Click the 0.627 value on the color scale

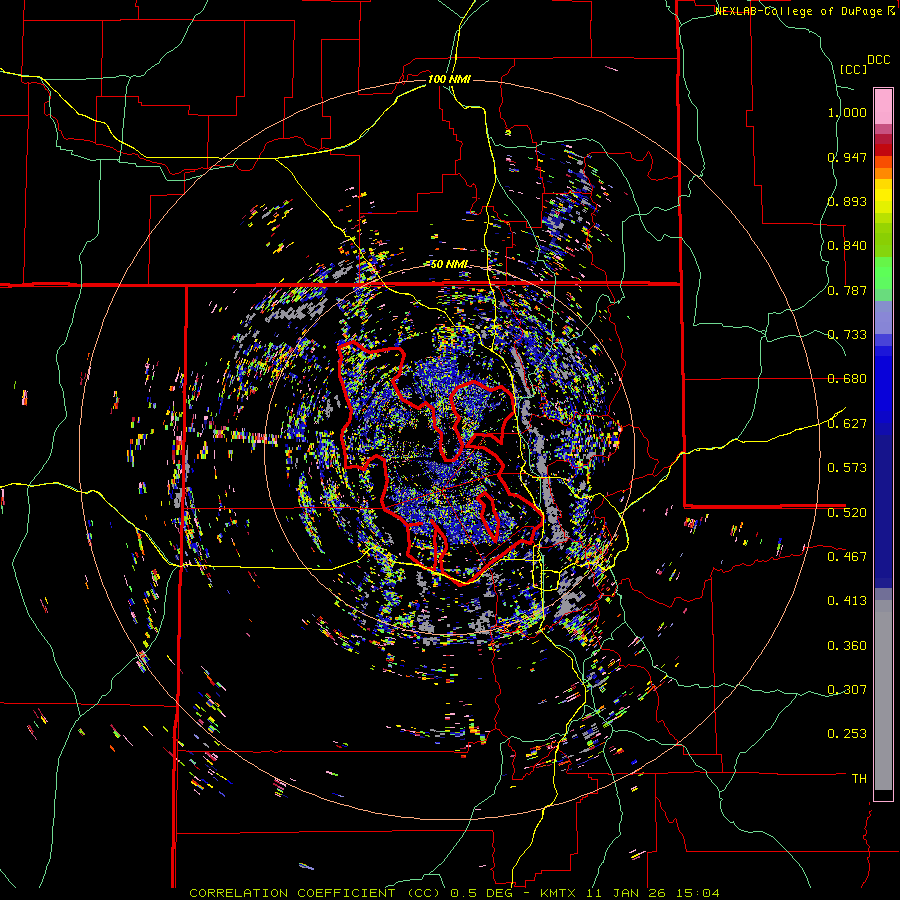point(847,424)
